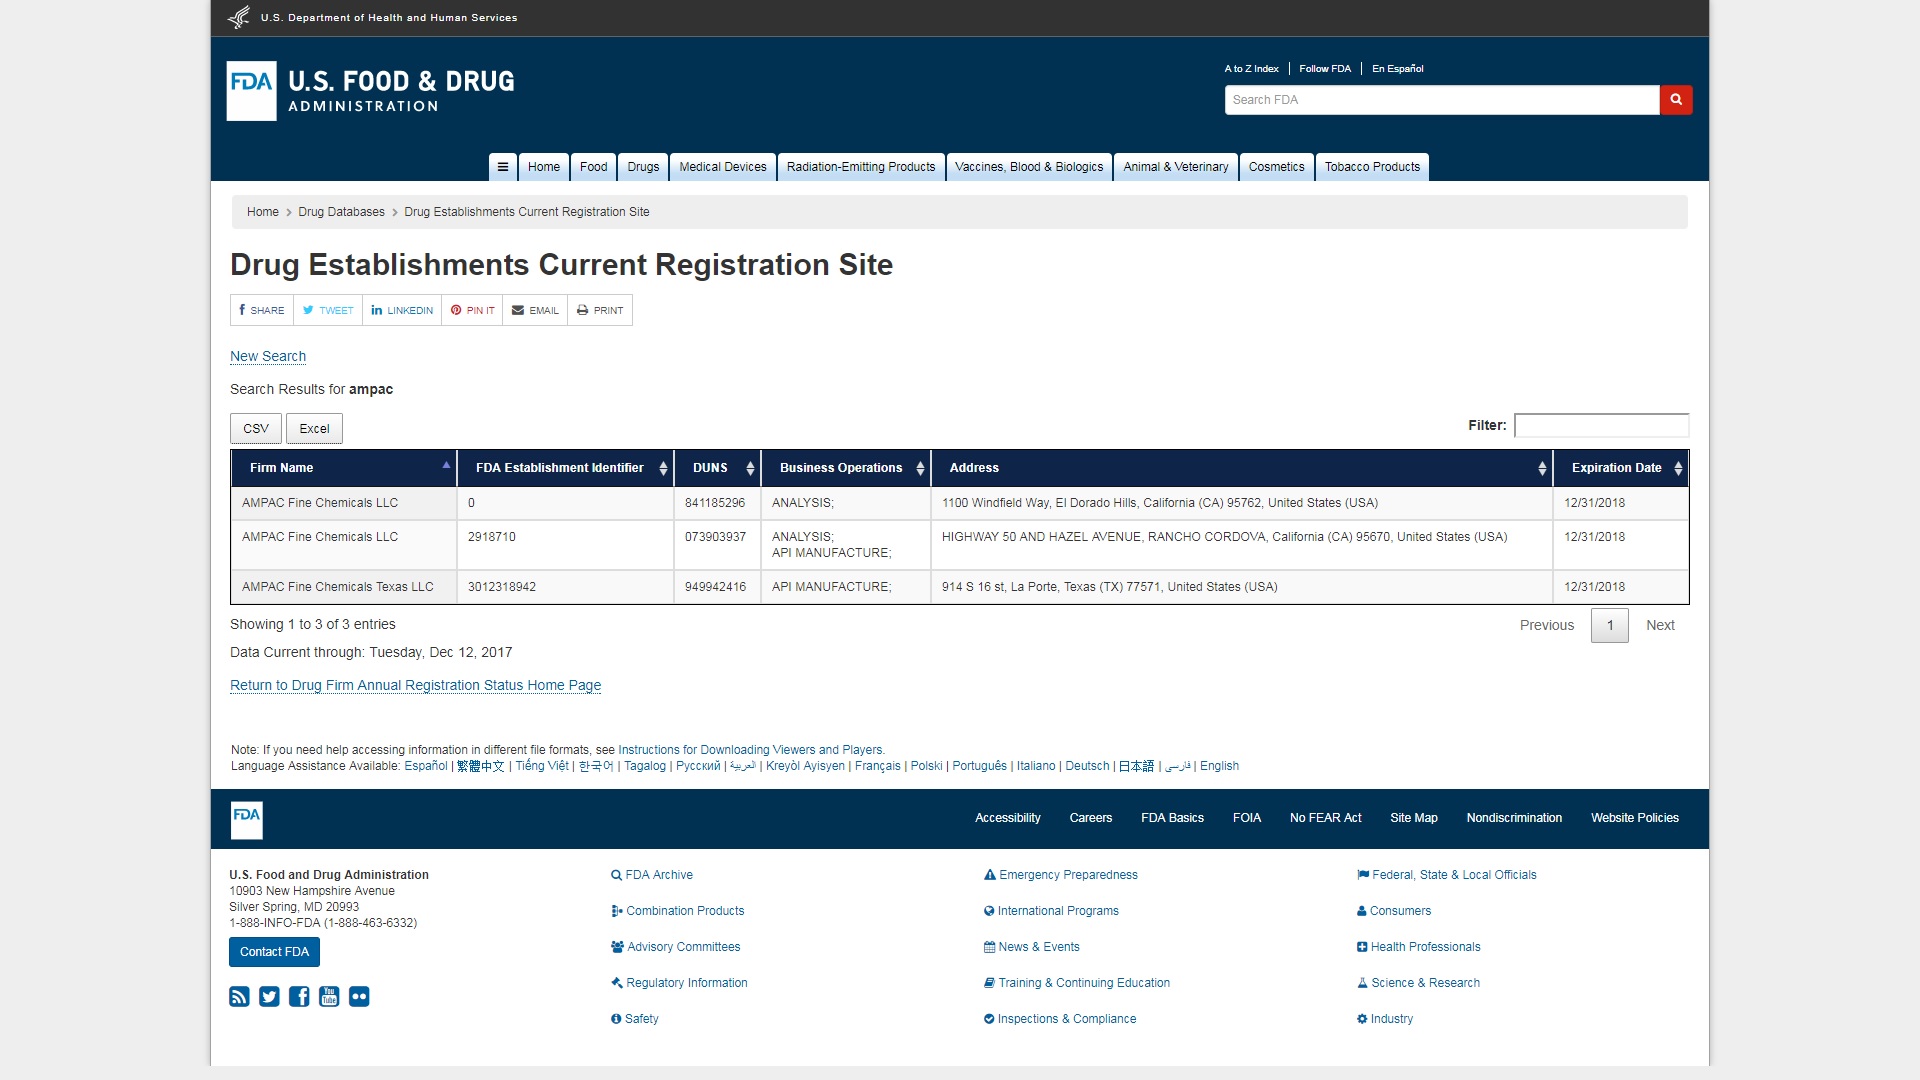The height and width of the screenshot is (1080, 1920).
Task: Share the page via the Pin It button
Action: tap(472, 310)
